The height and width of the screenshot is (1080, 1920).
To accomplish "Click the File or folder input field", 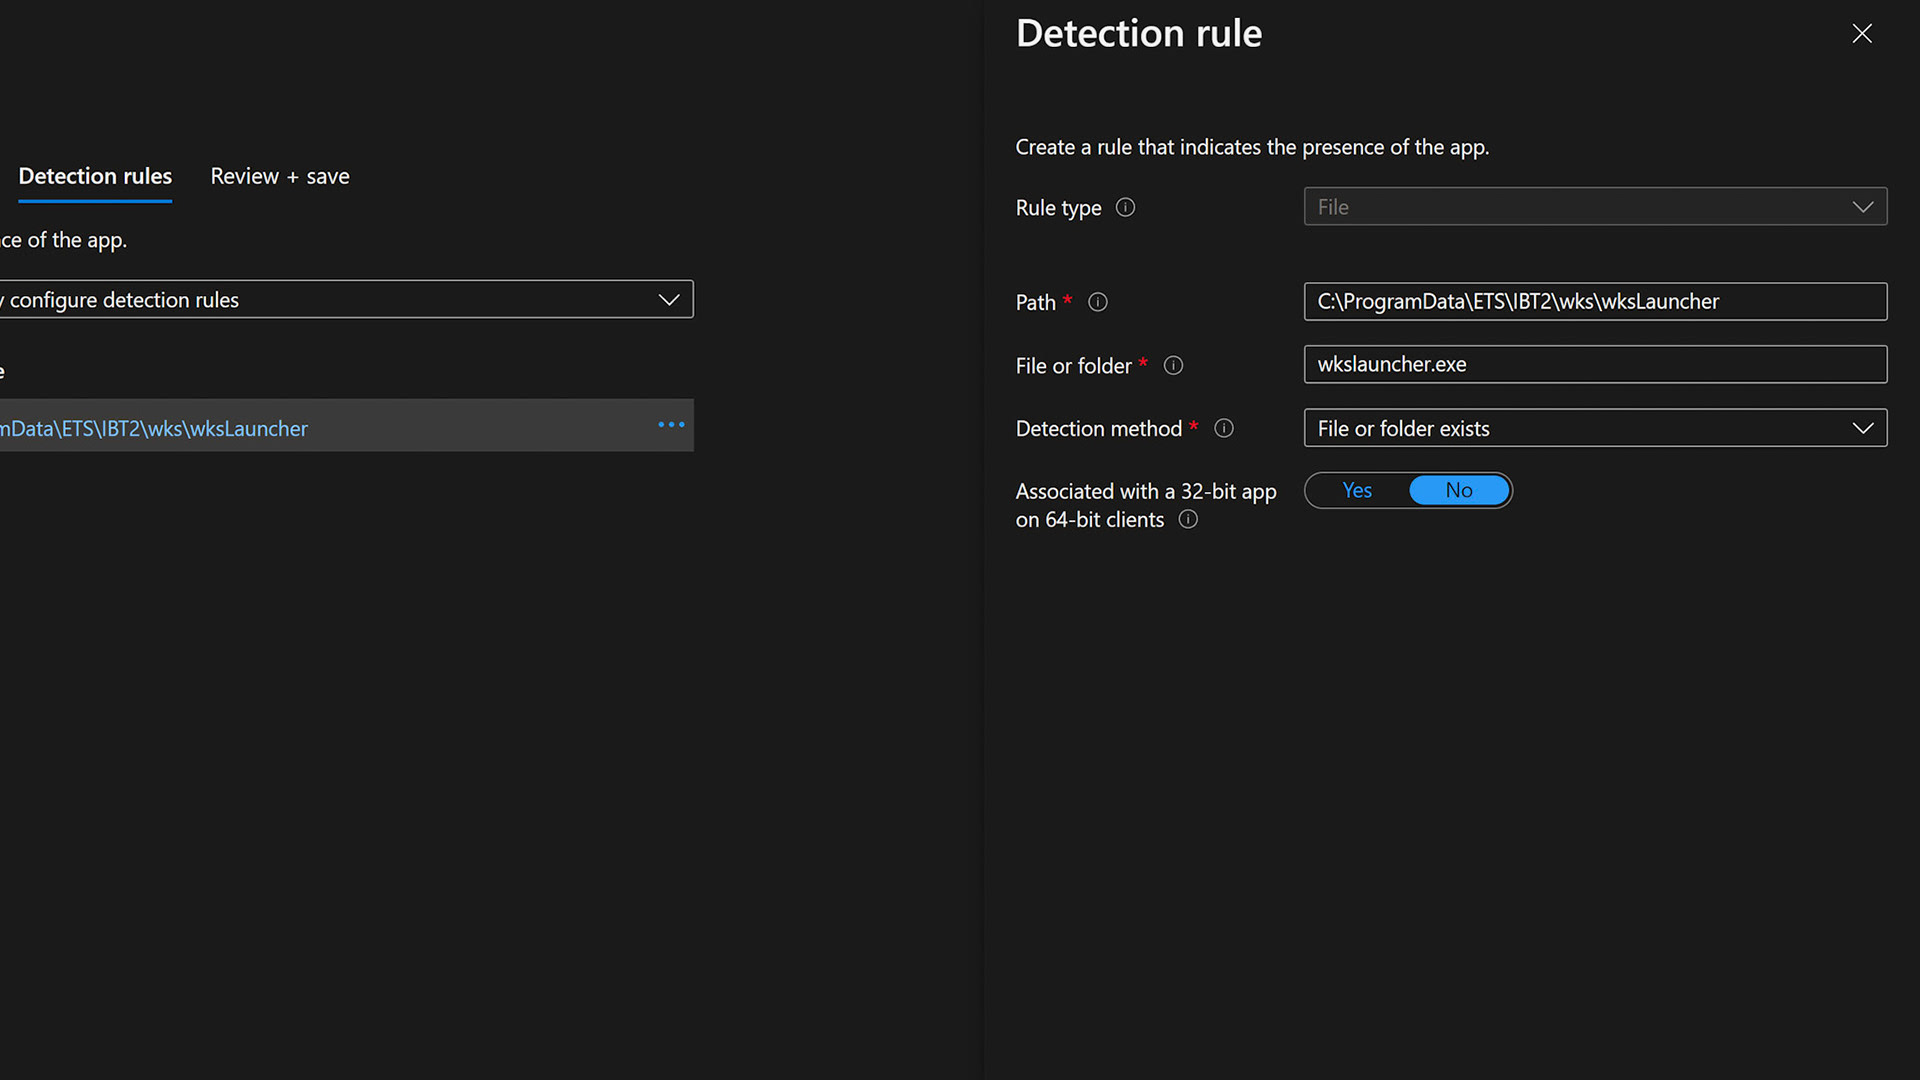I will [1594, 365].
